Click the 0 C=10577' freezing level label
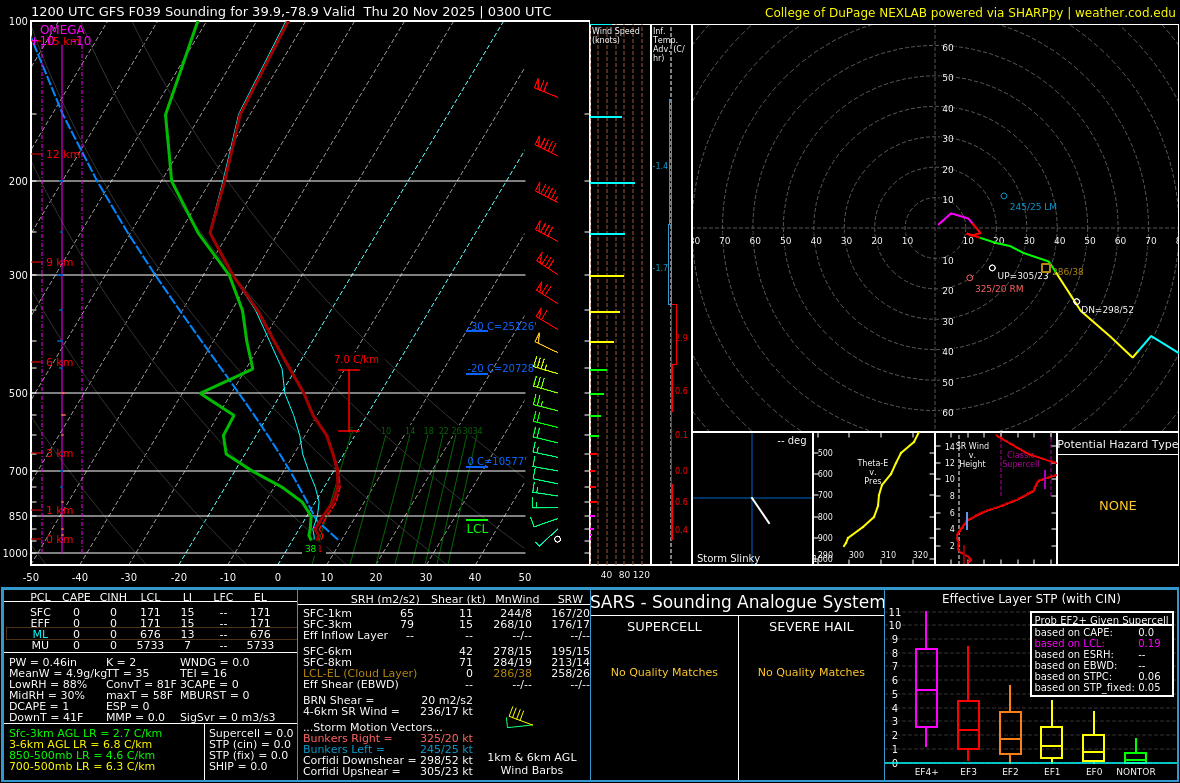The height and width of the screenshot is (783, 1180). coord(497,461)
